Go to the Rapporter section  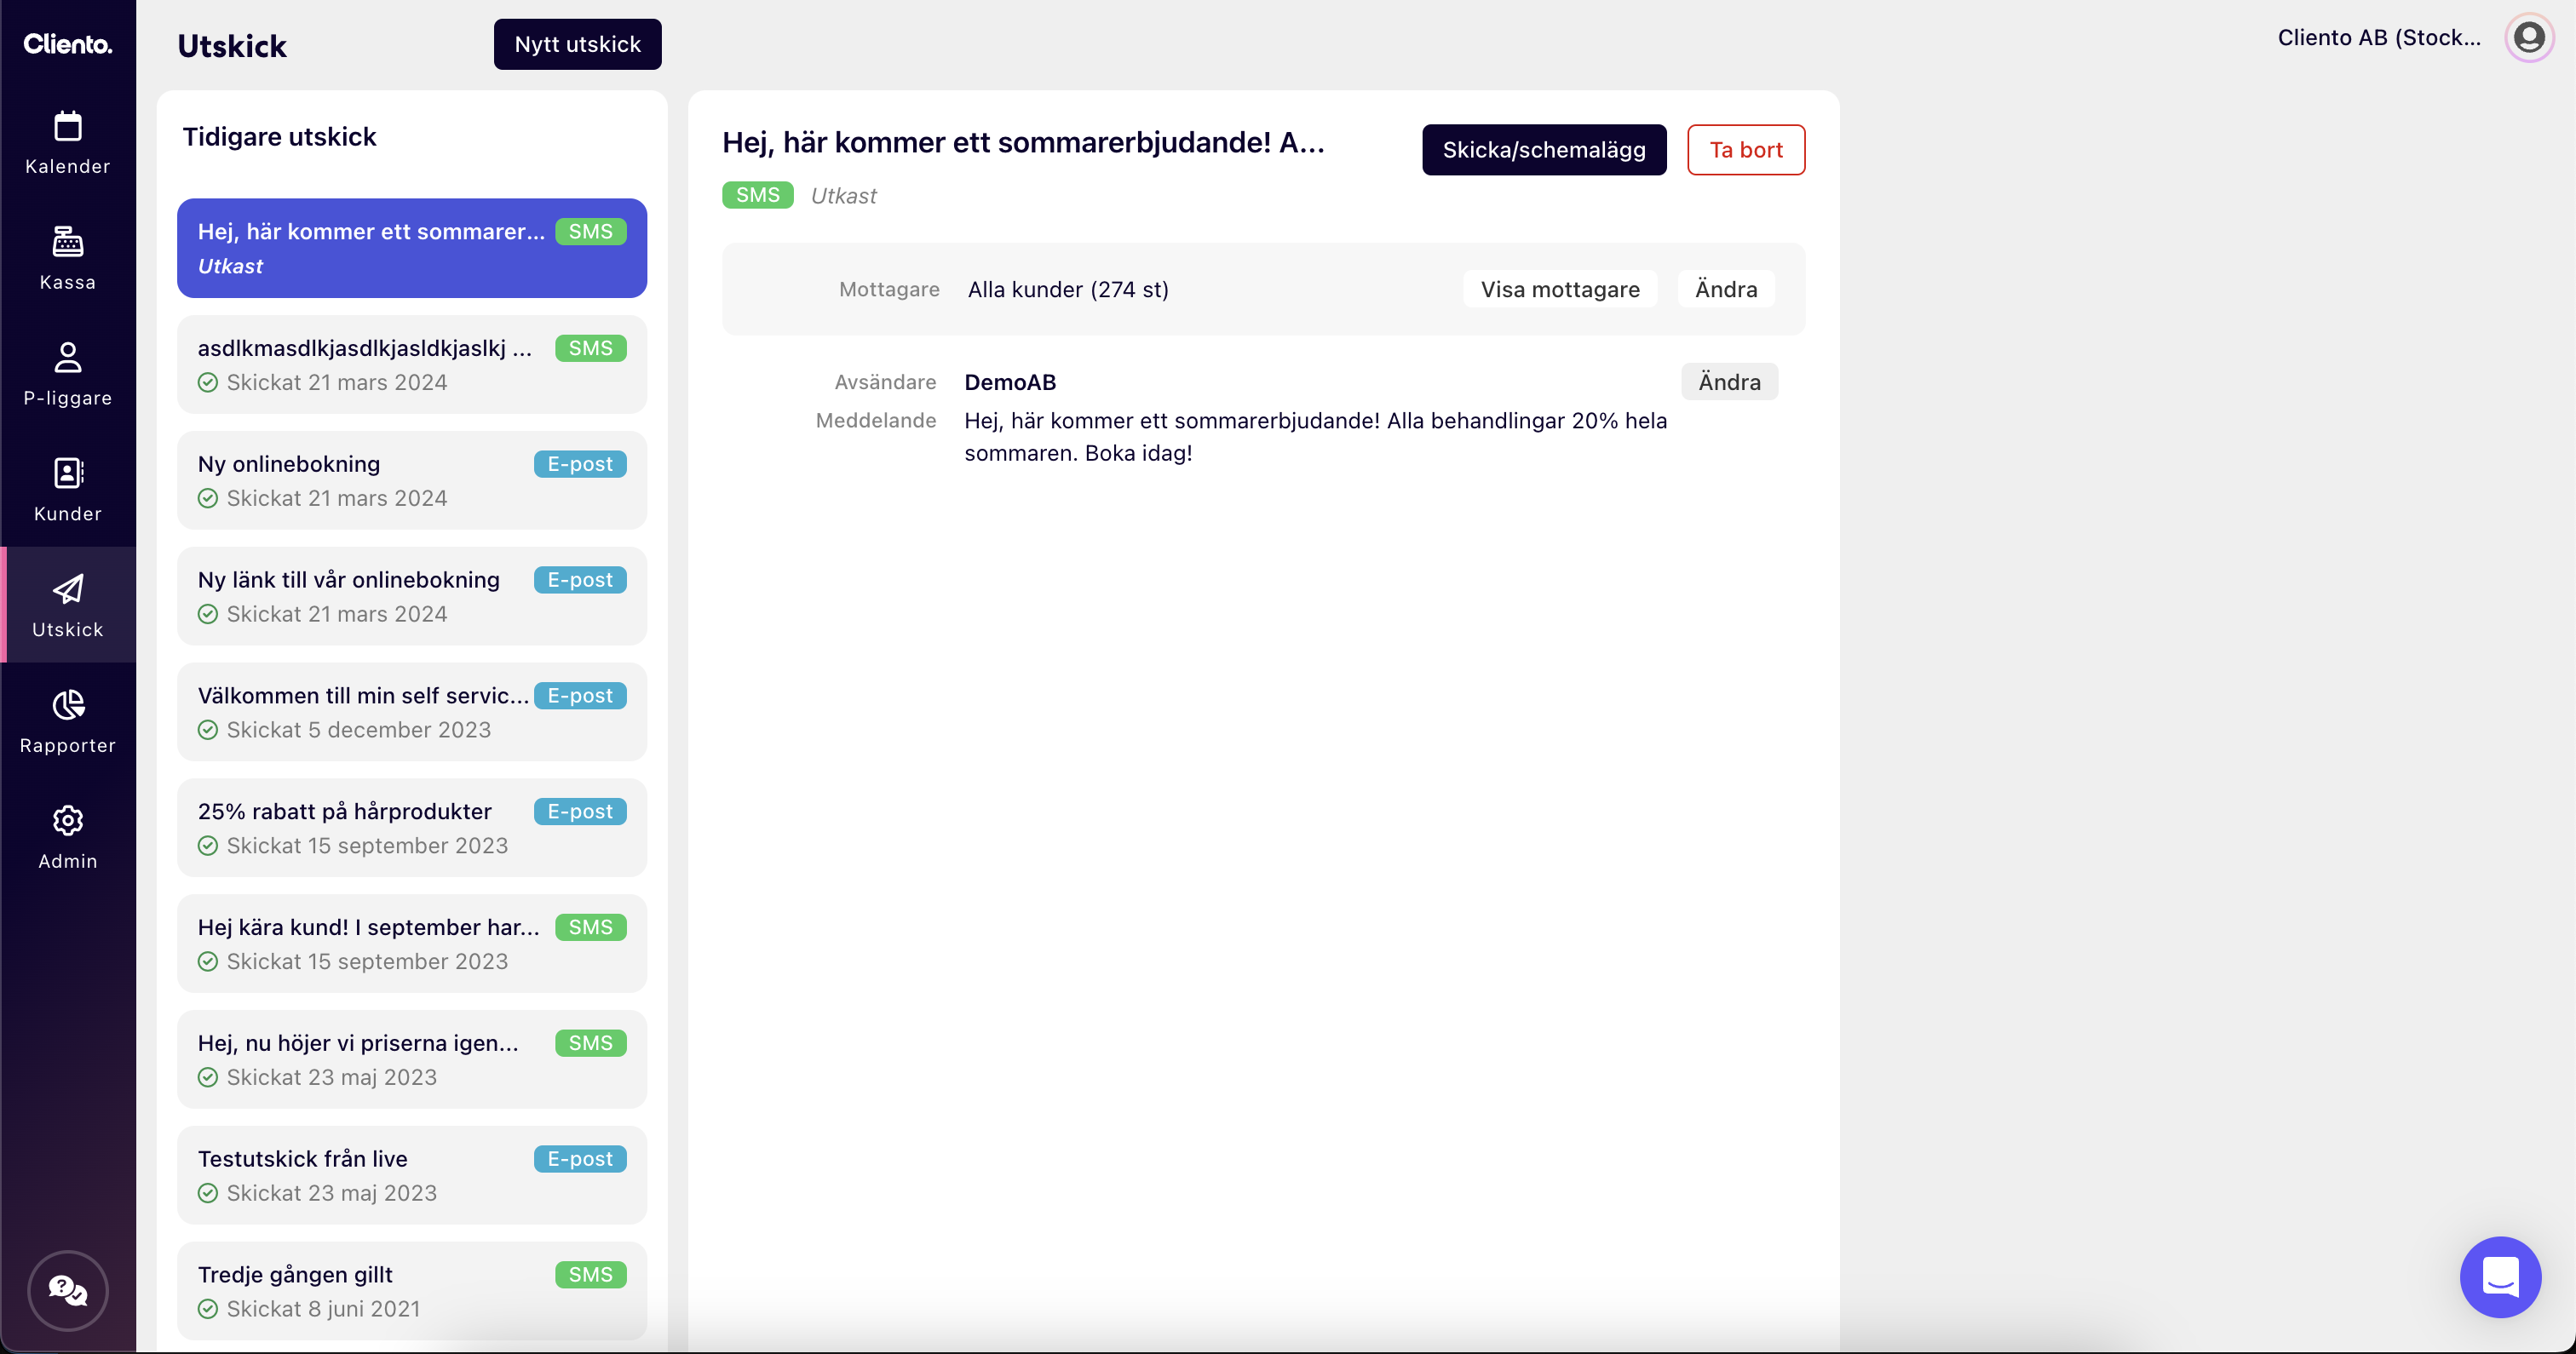[x=68, y=721]
